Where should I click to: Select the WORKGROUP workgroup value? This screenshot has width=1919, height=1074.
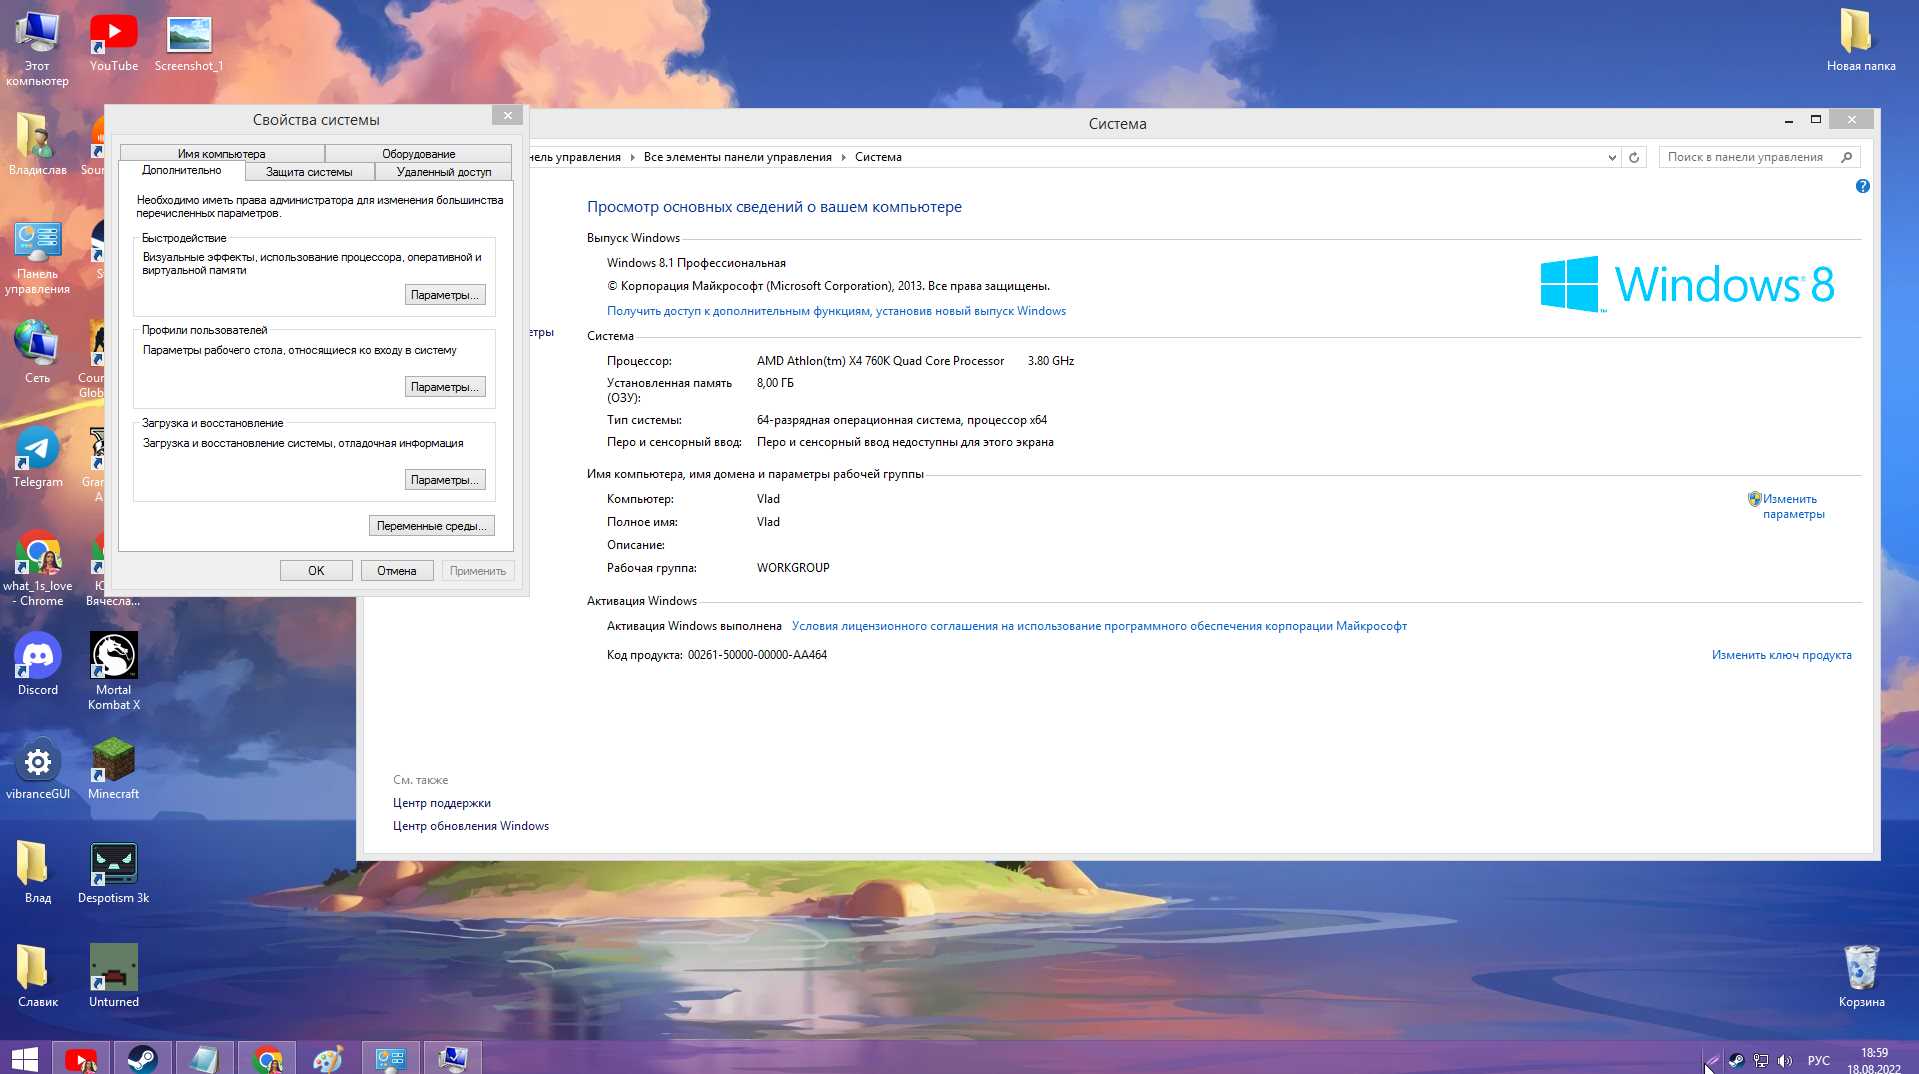coord(793,568)
